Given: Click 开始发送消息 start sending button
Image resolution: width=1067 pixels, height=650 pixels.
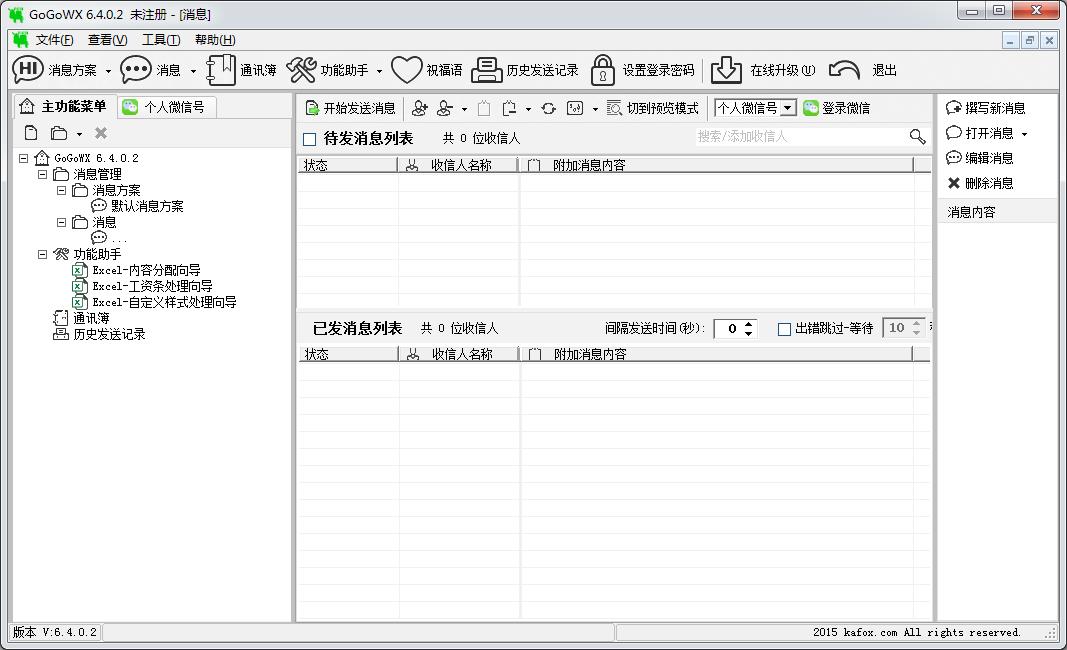Looking at the screenshot, I should 350,108.
